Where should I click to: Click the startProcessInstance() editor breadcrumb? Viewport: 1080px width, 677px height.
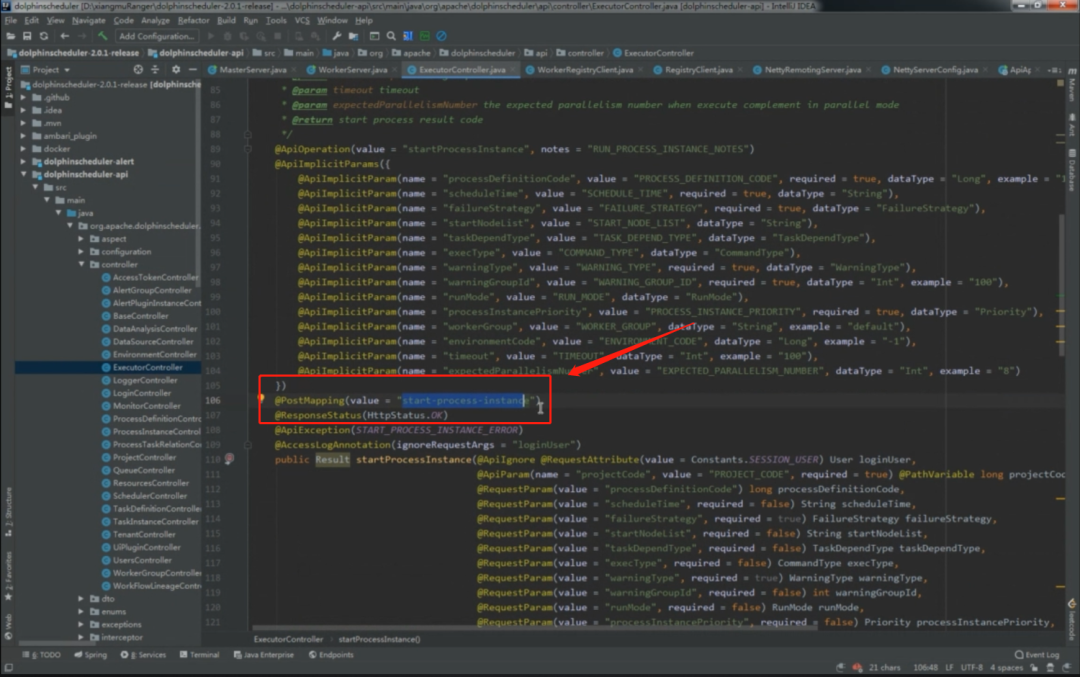tap(379, 639)
